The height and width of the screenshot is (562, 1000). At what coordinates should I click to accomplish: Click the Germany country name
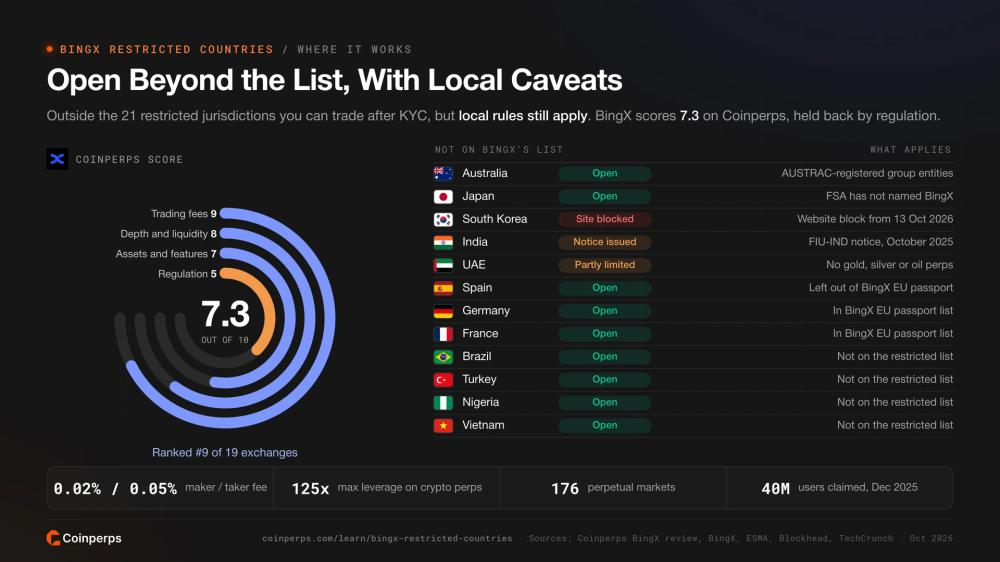click(x=486, y=311)
